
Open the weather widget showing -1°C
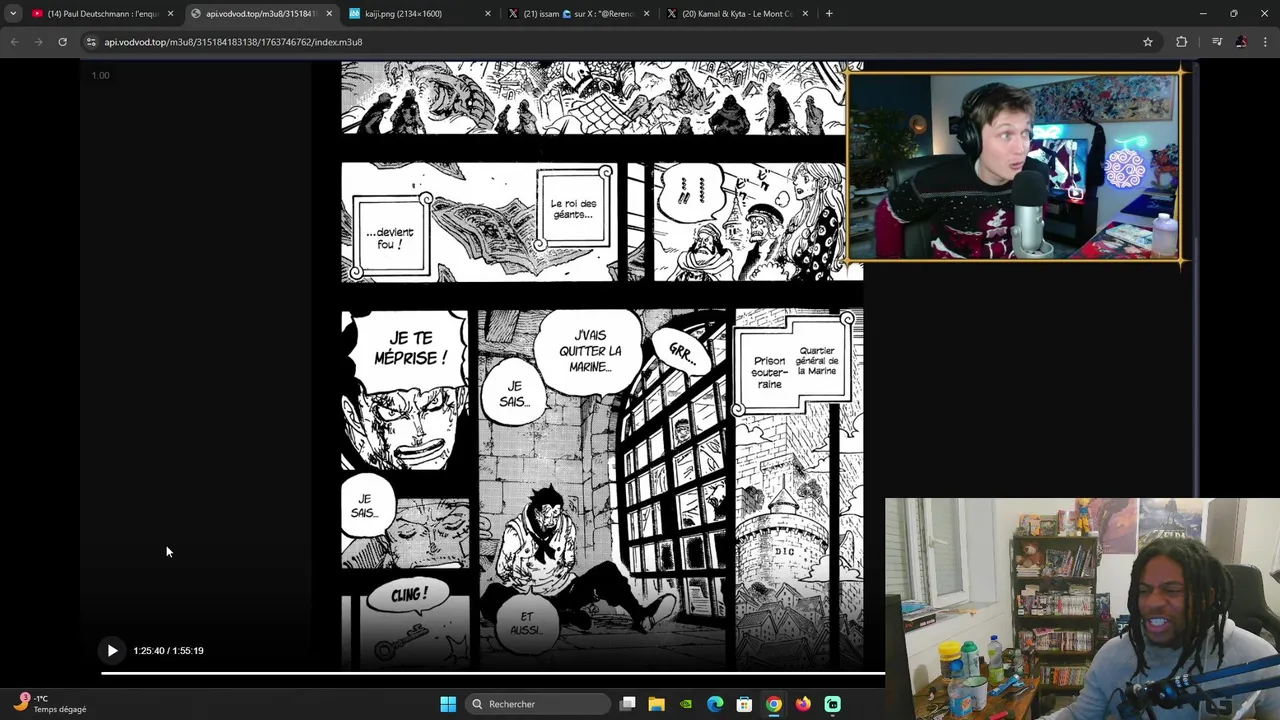click(x=50, y=704)
